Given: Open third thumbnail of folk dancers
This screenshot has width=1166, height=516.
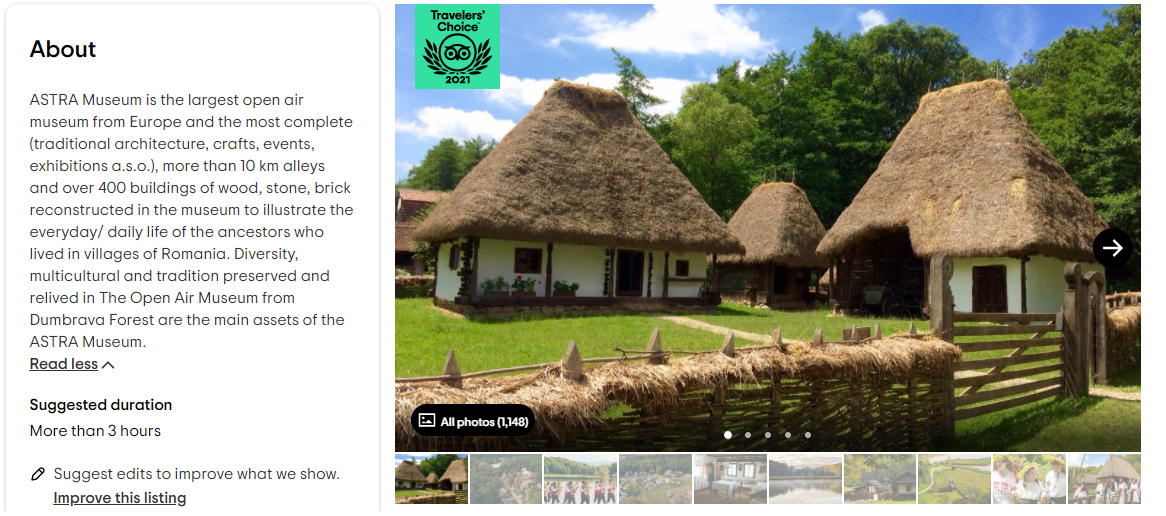Looking at the screenshot, I should point(581,479).
